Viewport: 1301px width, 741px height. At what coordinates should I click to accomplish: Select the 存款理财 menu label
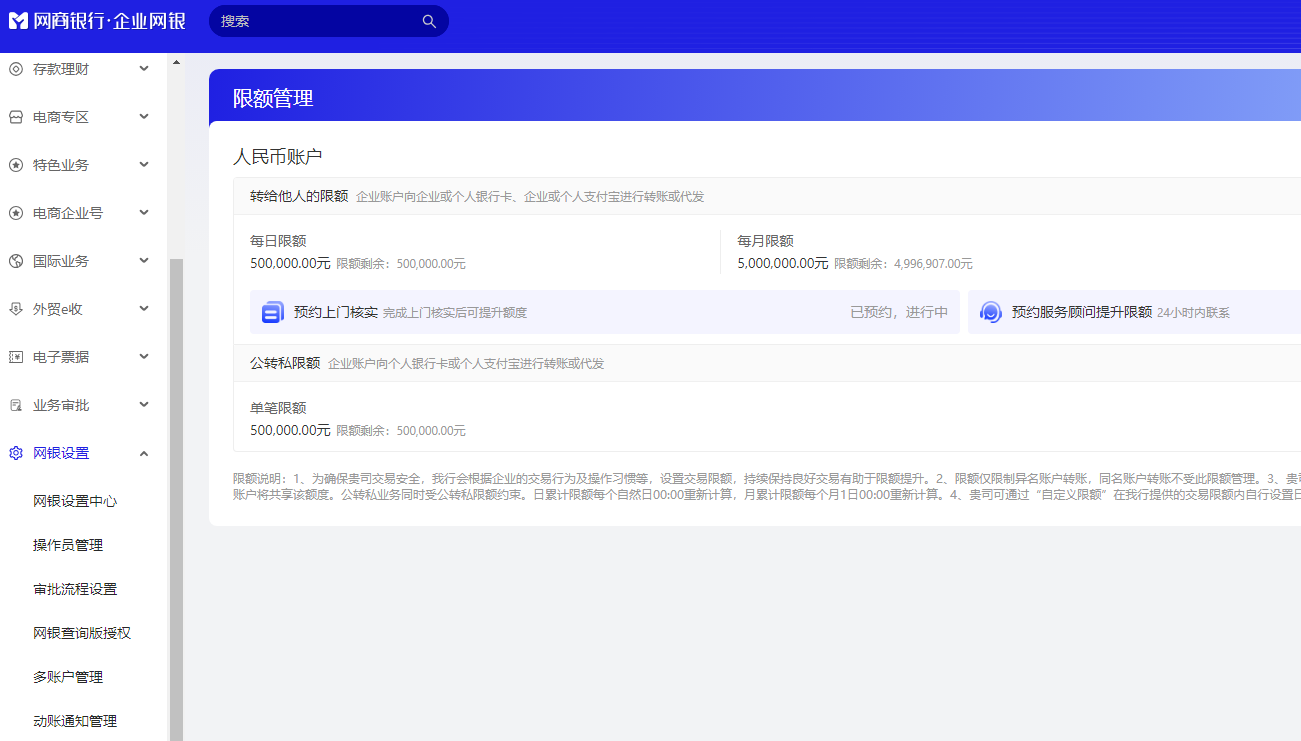[x=61, y=69]
